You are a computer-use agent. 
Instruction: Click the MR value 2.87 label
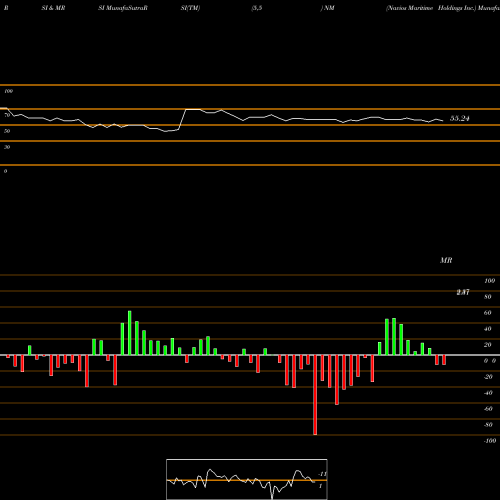[463, 292]
